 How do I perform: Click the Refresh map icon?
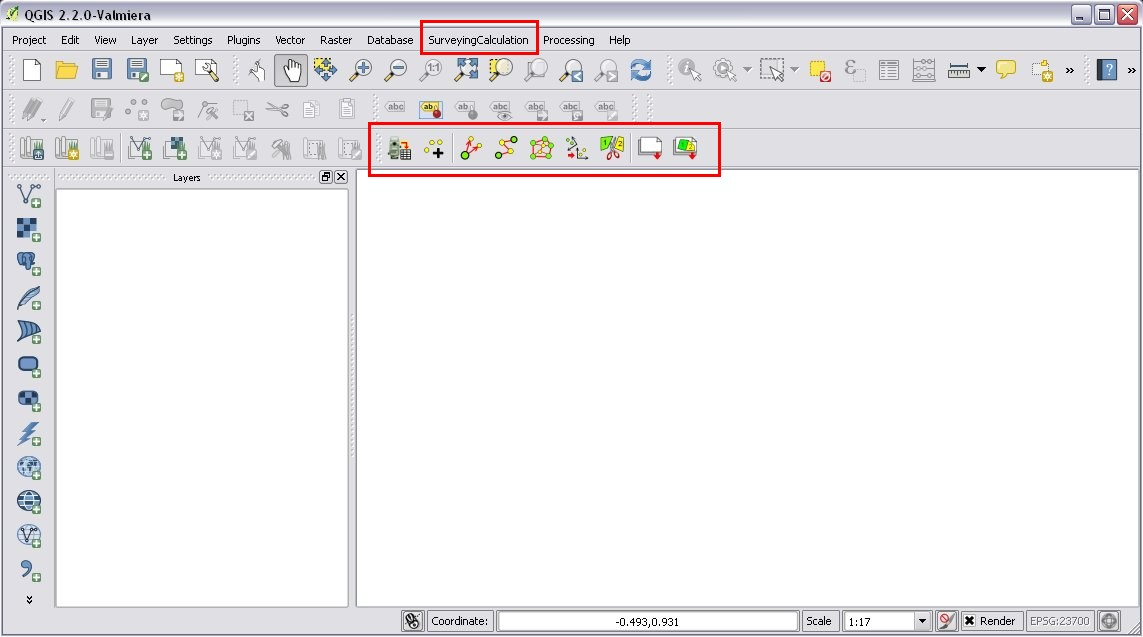pyautogui.click(x=640, y=70)
